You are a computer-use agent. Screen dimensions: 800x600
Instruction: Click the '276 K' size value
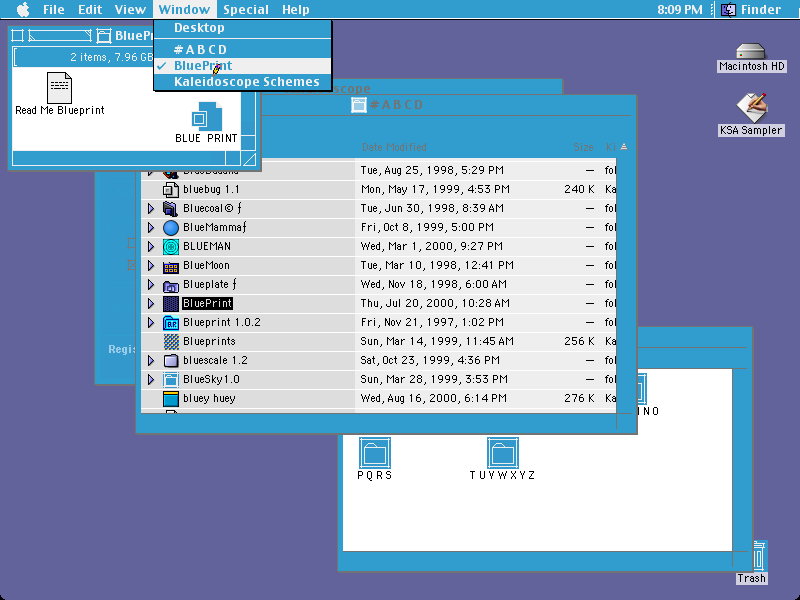pos(579,398)
